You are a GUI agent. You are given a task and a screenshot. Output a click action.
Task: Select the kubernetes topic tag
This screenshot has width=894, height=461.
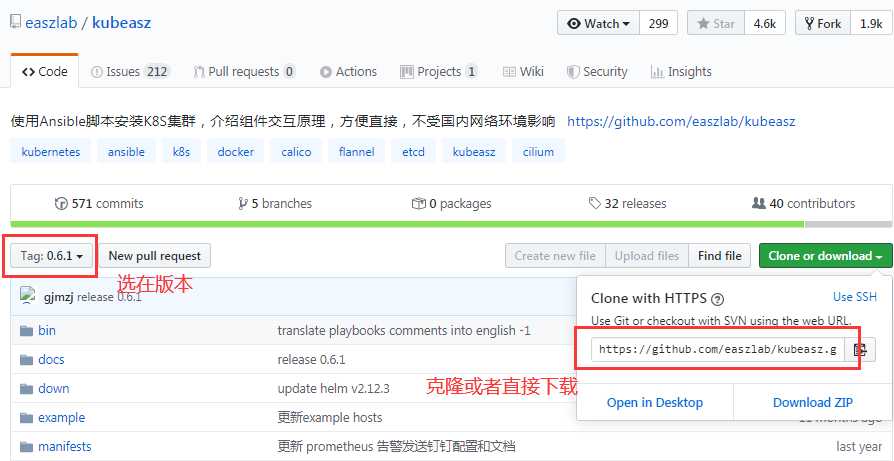click(x=51, y=152)
